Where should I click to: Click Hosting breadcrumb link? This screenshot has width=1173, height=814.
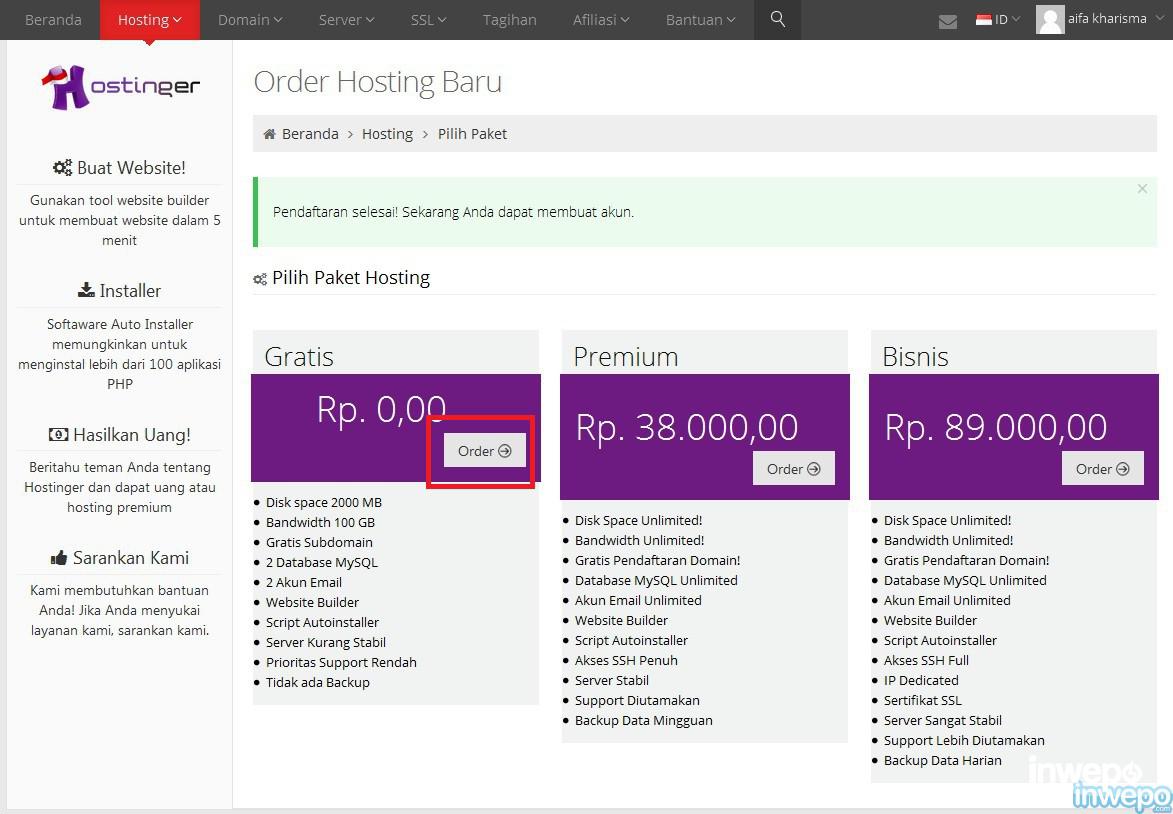(387, 134)
